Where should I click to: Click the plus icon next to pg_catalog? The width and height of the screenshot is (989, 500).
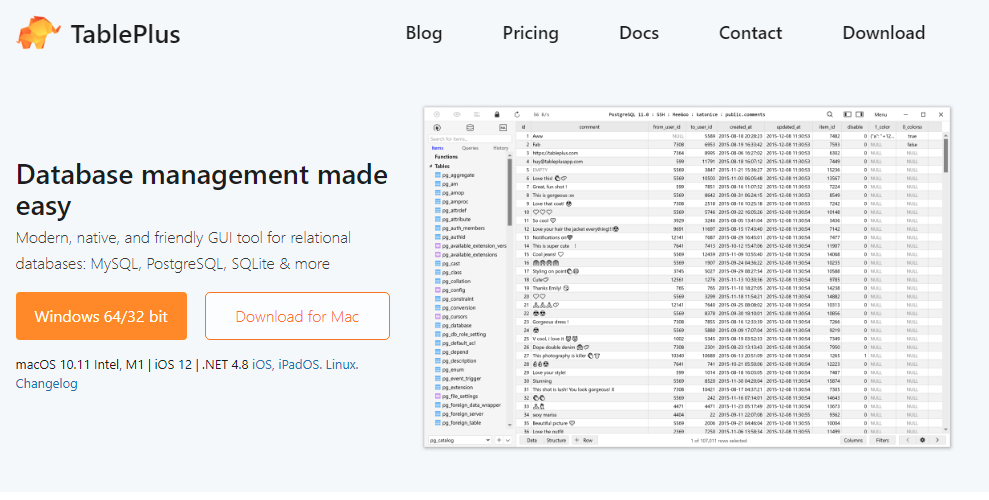click(x=499, y=440)
